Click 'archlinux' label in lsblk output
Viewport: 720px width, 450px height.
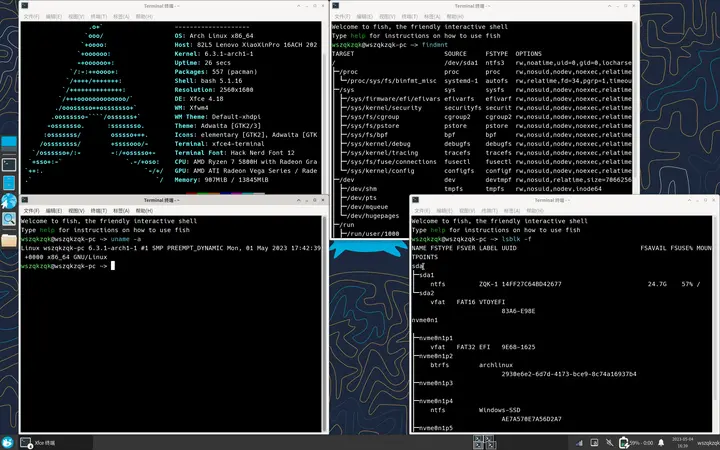(496, 365)
